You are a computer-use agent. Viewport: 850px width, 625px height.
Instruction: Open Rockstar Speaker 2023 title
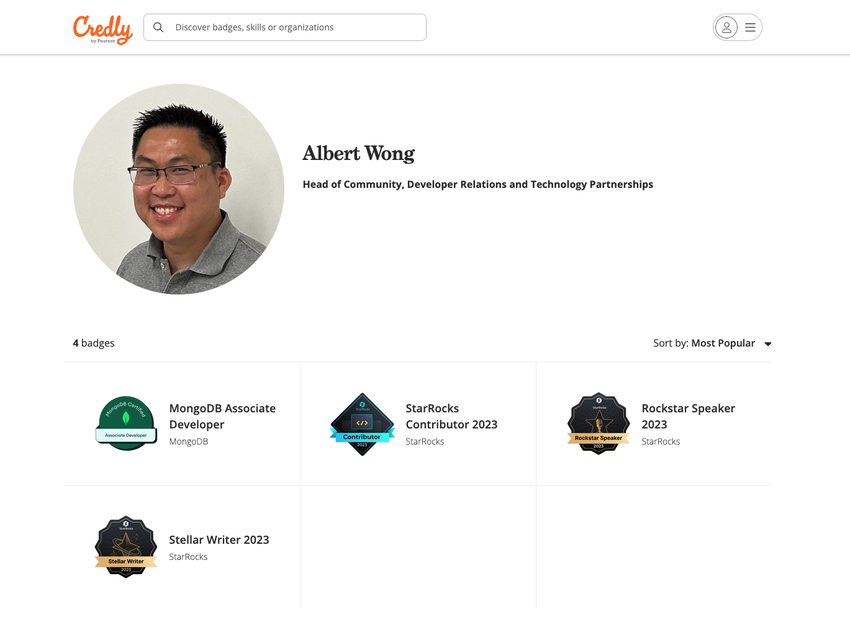point(688,416)
